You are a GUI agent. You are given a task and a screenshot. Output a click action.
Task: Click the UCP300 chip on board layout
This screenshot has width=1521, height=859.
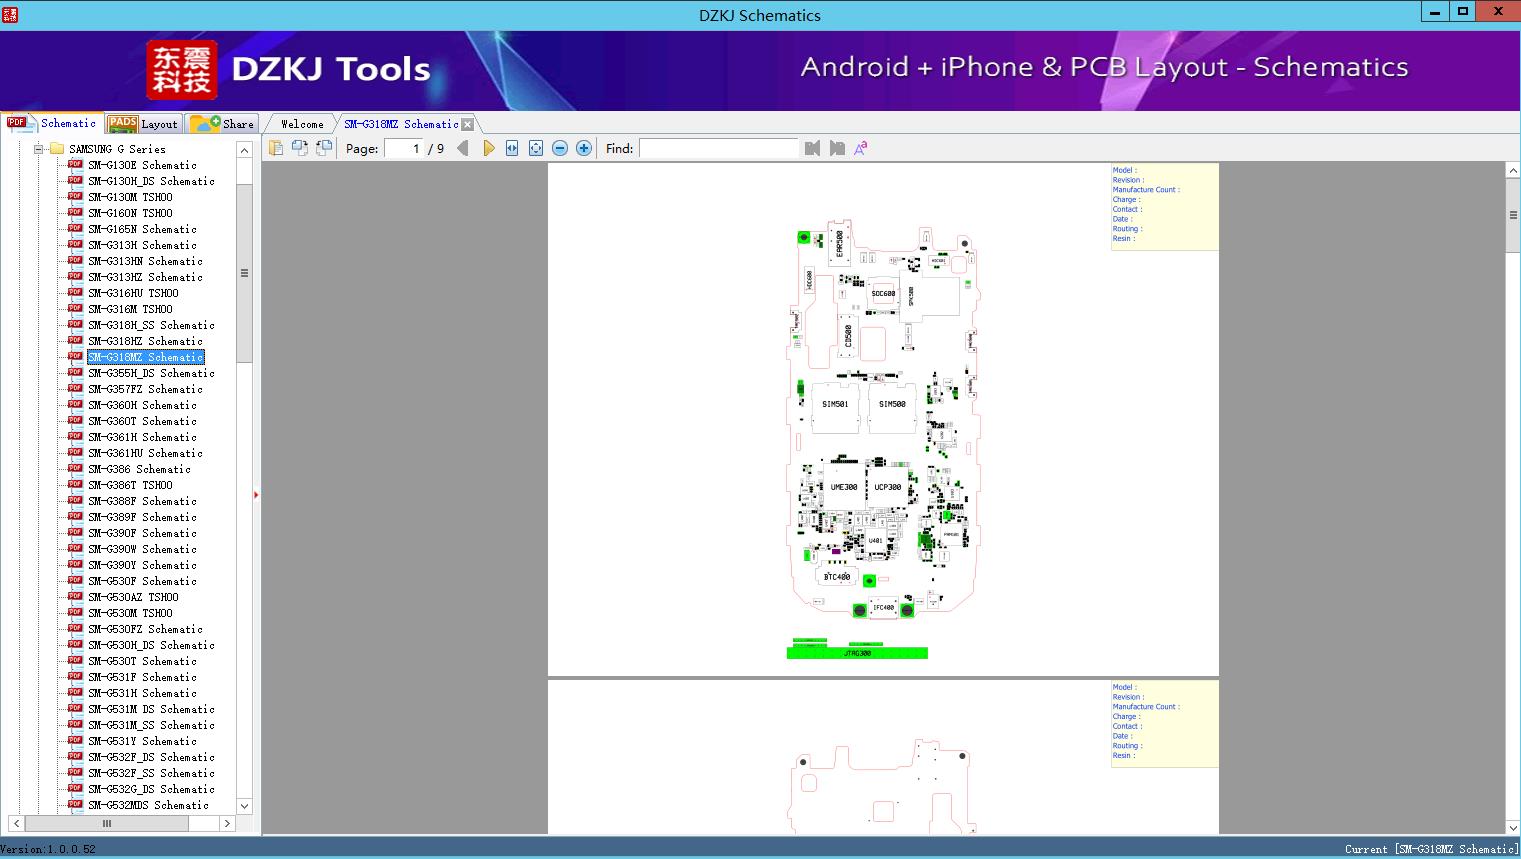[x=888, y=488]
